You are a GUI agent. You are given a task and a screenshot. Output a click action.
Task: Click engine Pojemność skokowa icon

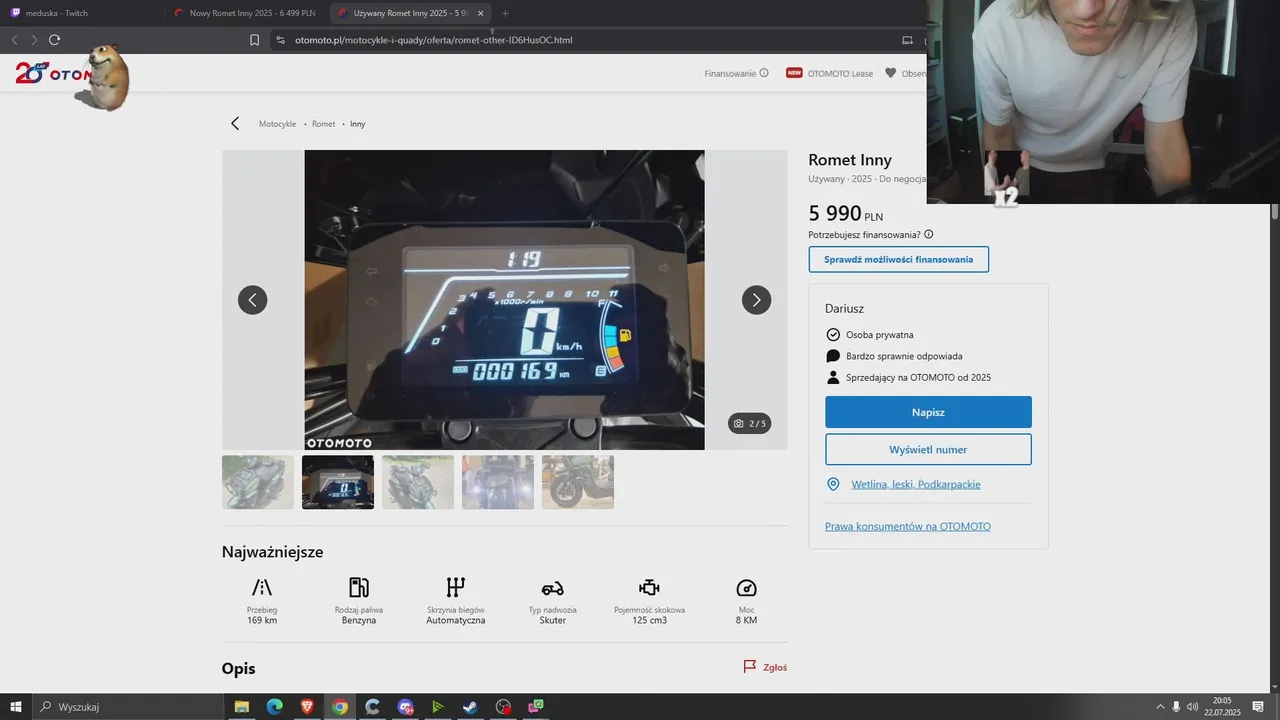[x=650, y=587]
